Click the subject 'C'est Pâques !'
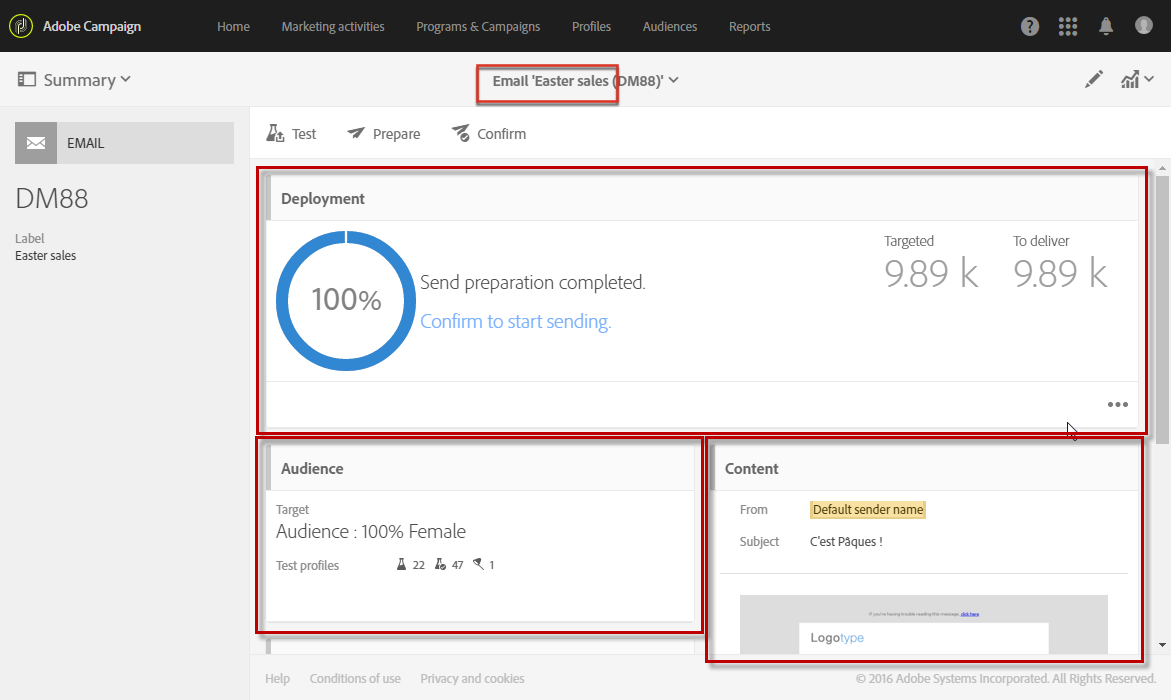Screen dimensions: 1171x700 click(x=846, y=542)
